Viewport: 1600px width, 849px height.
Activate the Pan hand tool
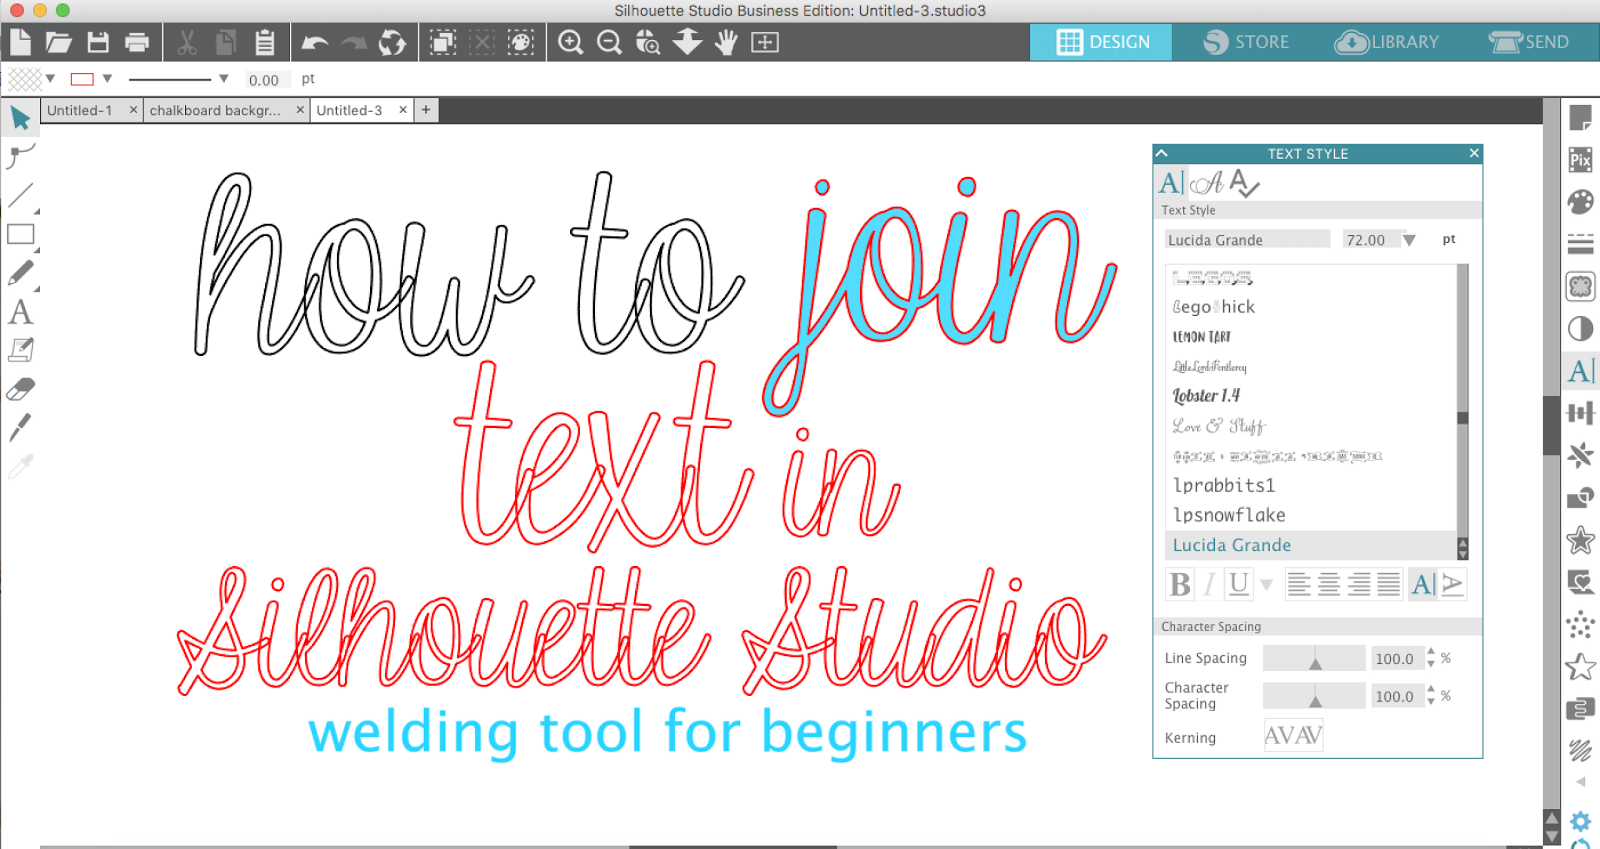pos(726,42)
